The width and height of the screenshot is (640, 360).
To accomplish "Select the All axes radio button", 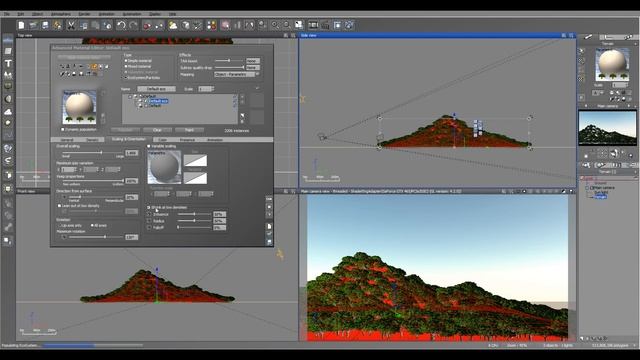I will [92, 225].
